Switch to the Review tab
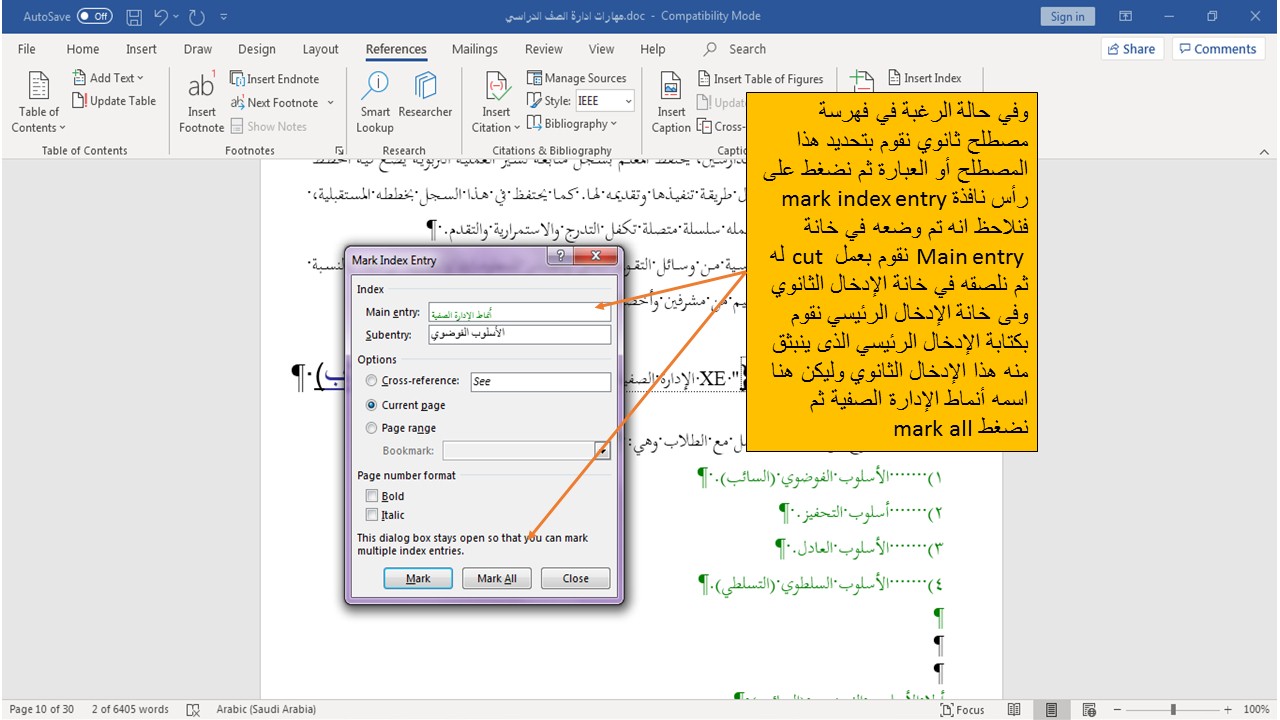 [x=544, y=49]
